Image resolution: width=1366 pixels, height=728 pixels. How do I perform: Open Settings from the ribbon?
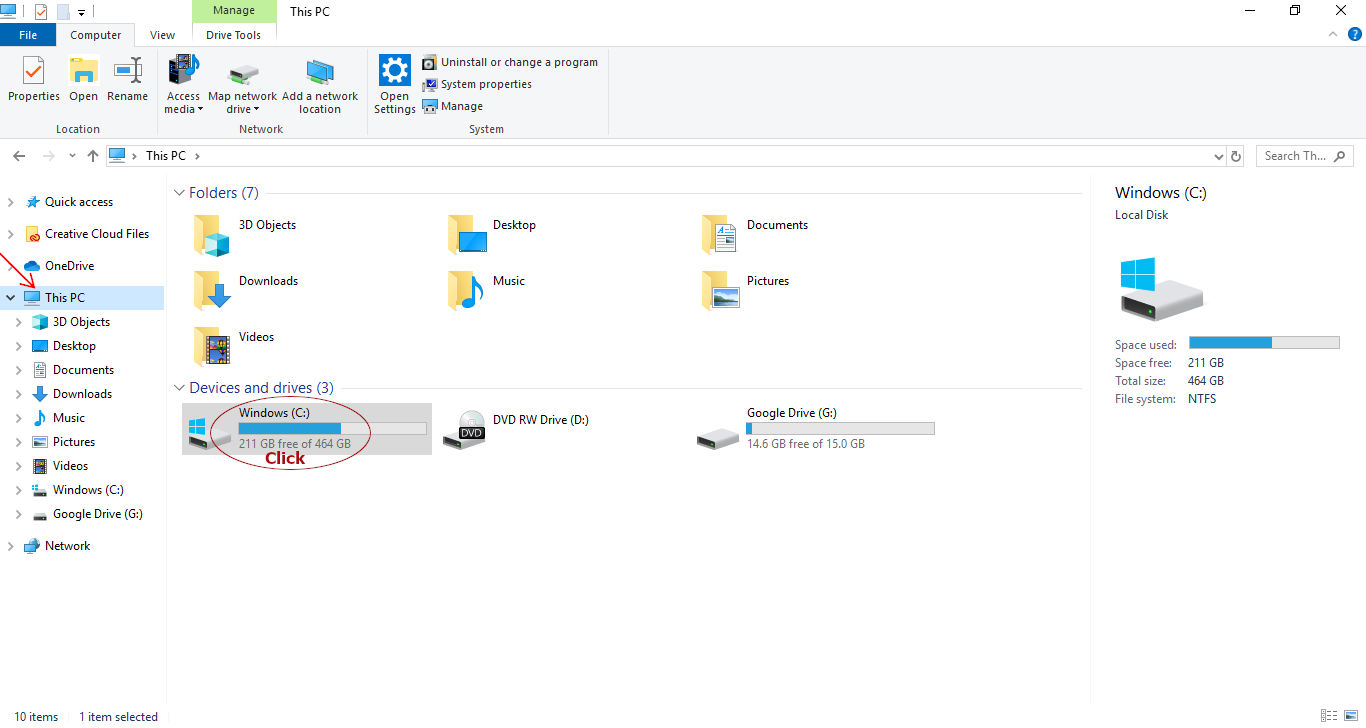[x=395, y=85]
